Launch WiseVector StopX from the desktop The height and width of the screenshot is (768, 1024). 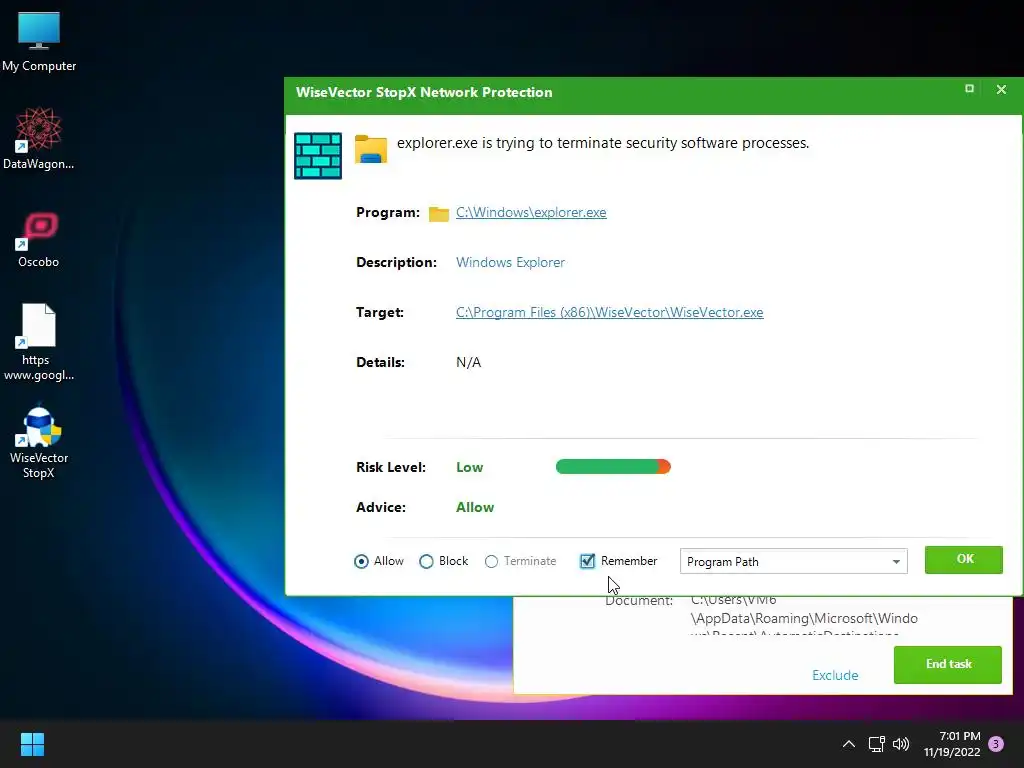pyautogui.click(x=39, y=442)
